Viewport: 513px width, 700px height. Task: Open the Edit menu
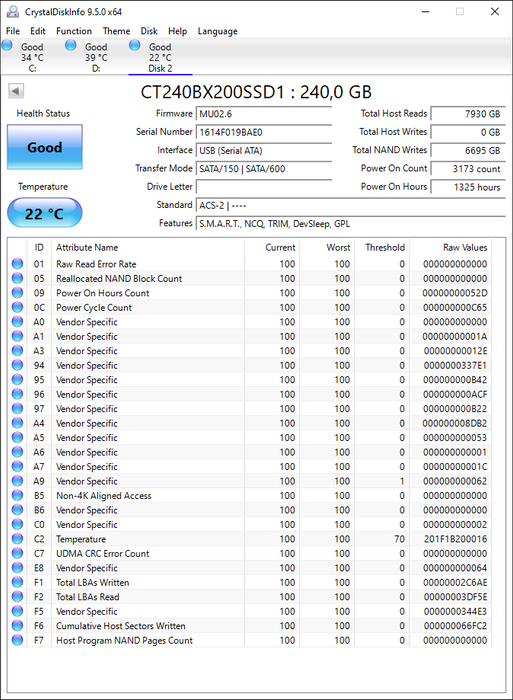click(38, 31)
